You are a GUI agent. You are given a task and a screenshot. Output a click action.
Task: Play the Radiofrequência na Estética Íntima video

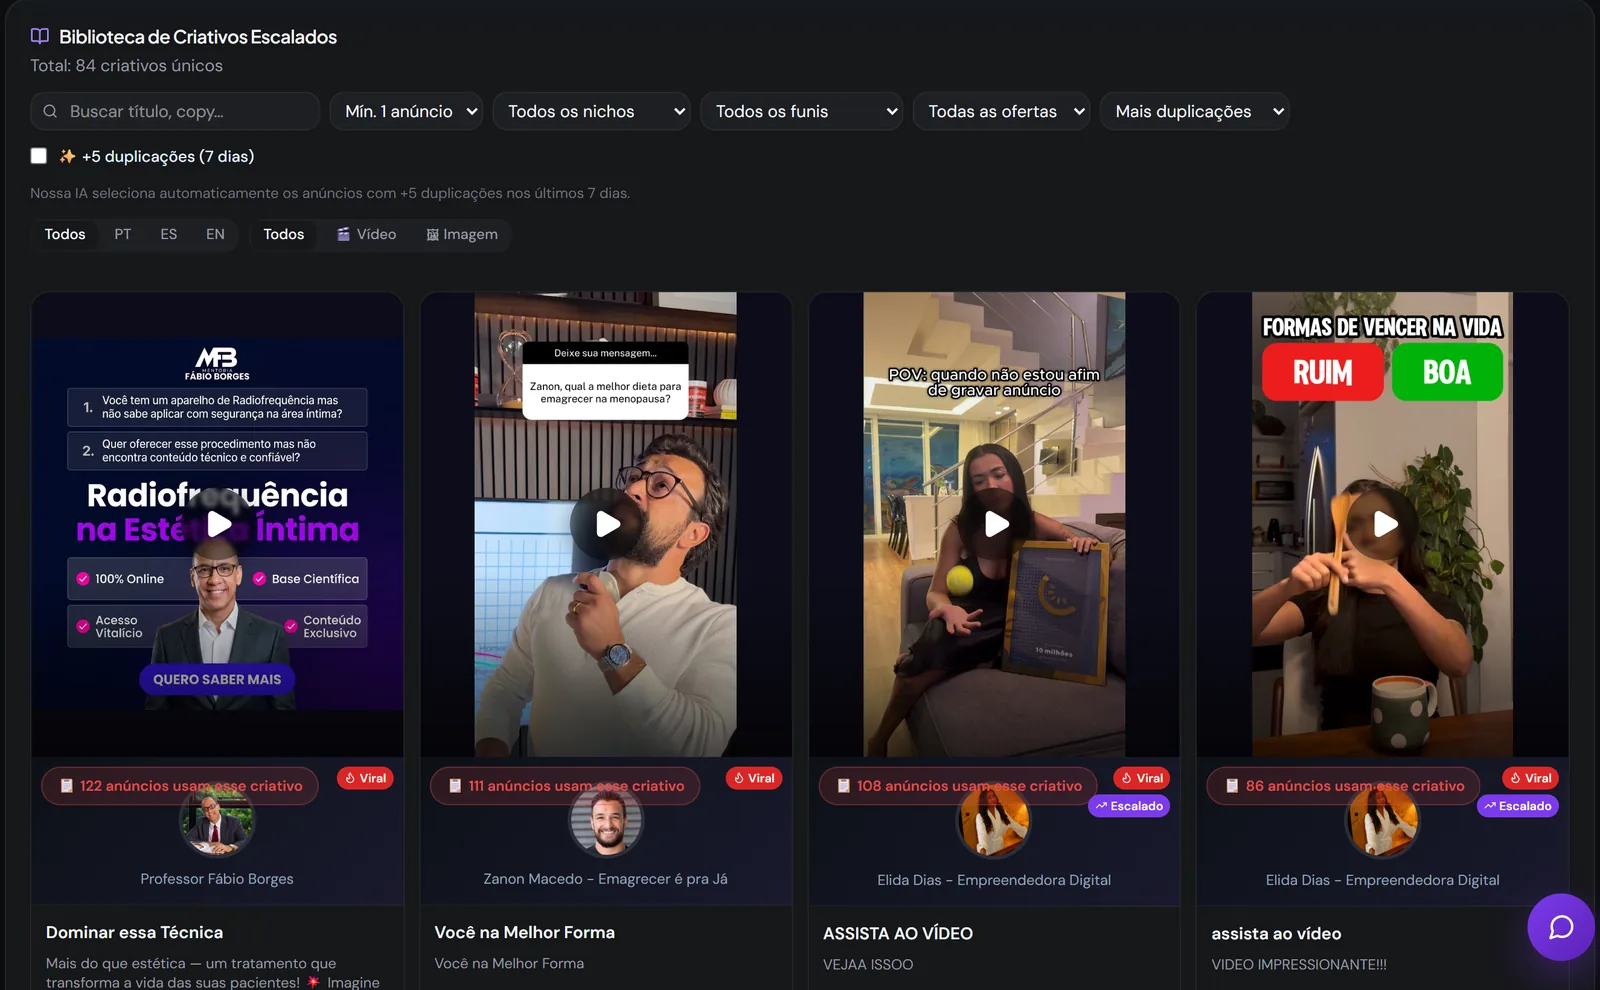(x=218, y=524)
